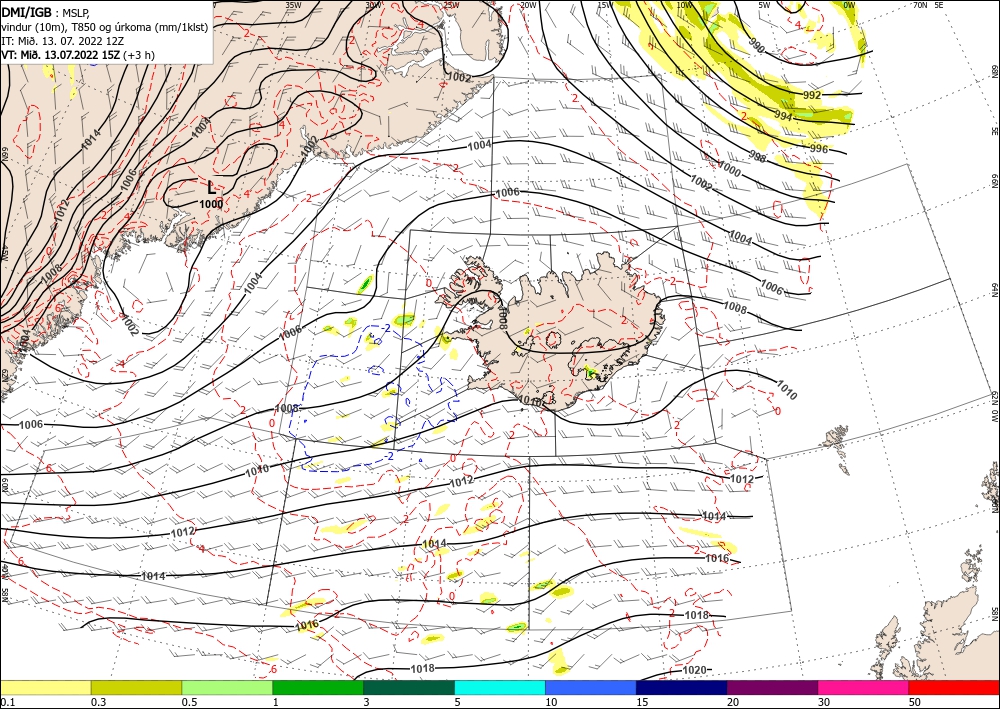Click the 'IT: Mið. 13. 07. 2022 12Z' line
Viewport: 1000px width, 709px height.
(x=62, y=41)
